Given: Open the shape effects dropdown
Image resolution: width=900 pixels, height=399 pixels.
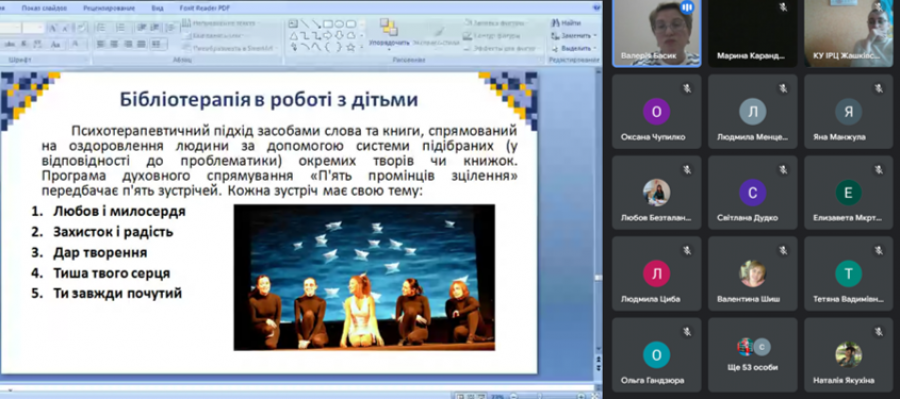Looking at the screenshot, I should [x=500, y=48].
